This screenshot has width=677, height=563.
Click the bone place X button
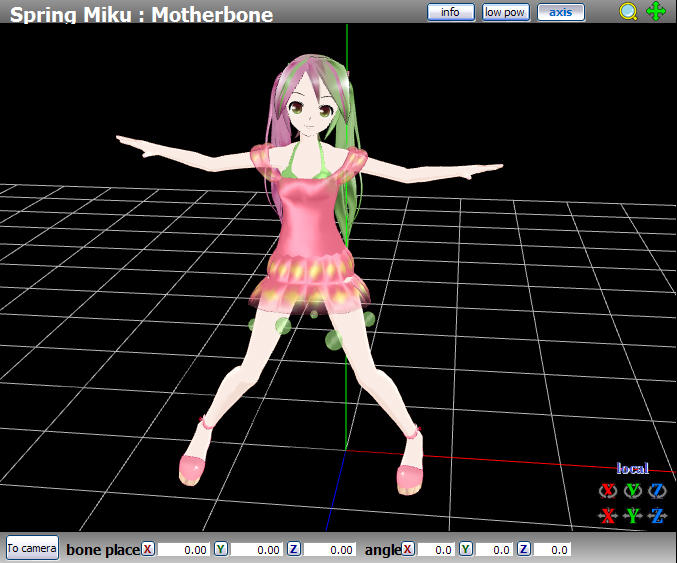(x=148, y=549)
